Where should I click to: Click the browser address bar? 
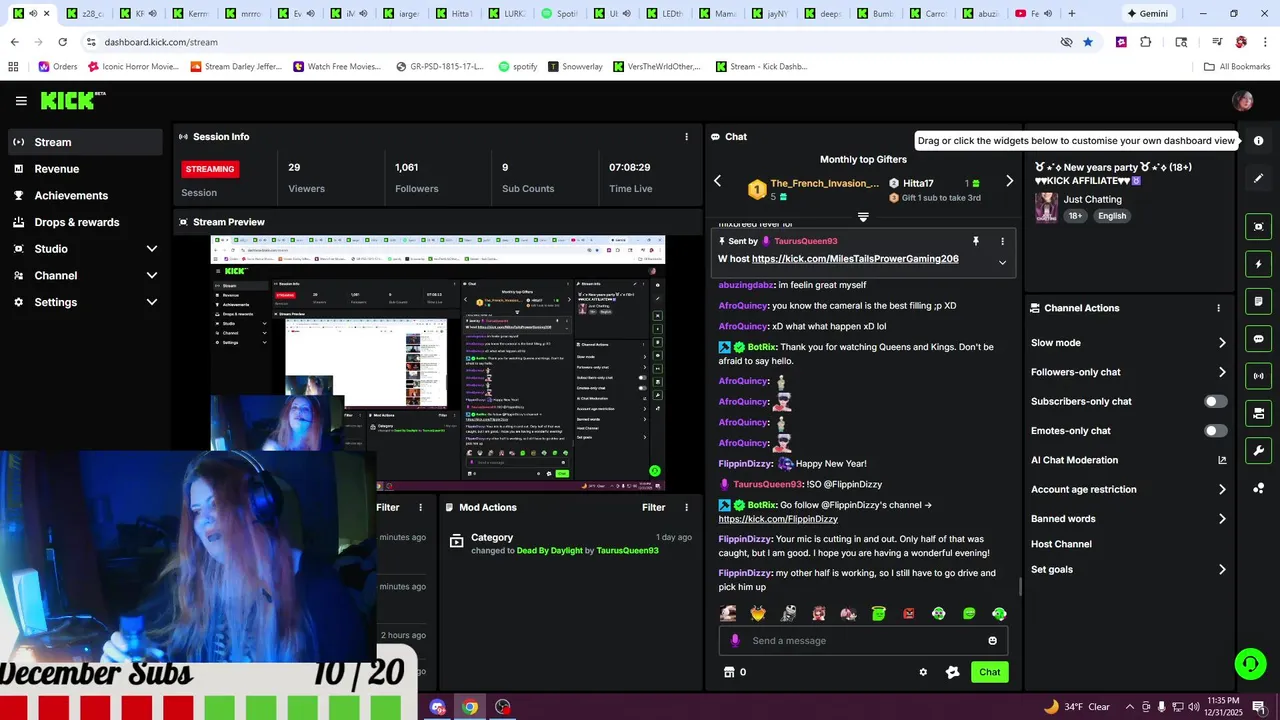(x=570, y=42)
